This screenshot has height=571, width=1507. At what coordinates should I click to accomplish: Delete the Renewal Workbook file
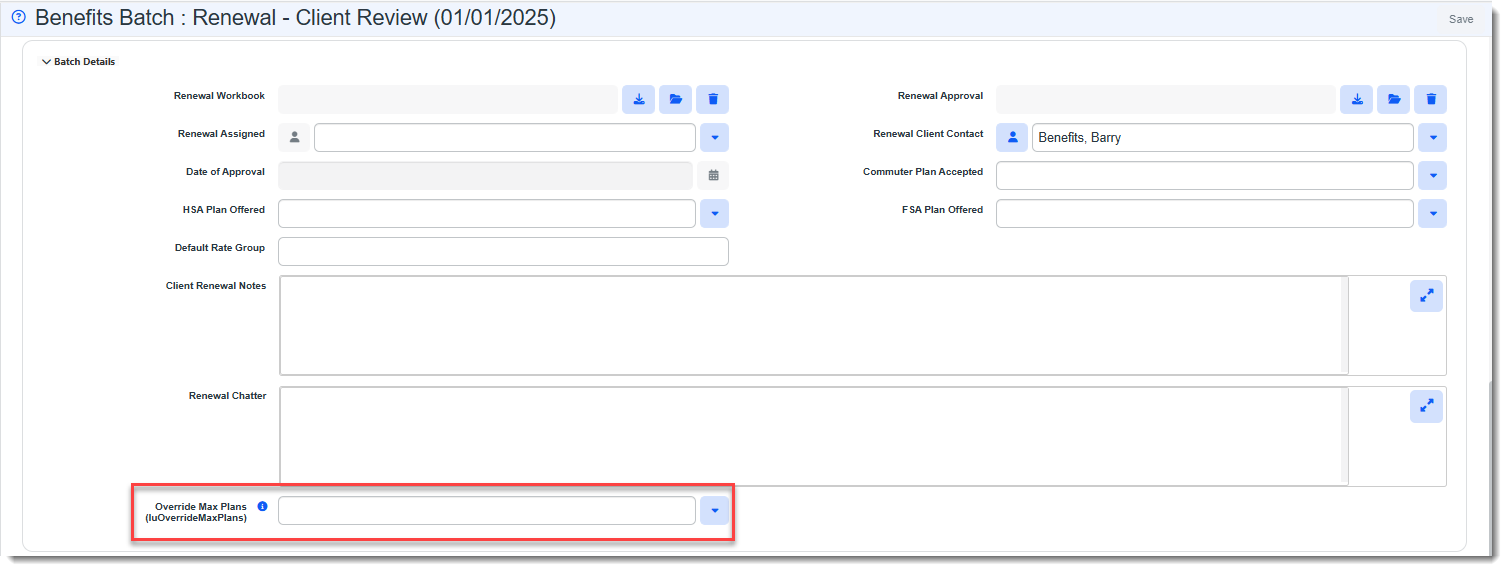tap(713, 99)
